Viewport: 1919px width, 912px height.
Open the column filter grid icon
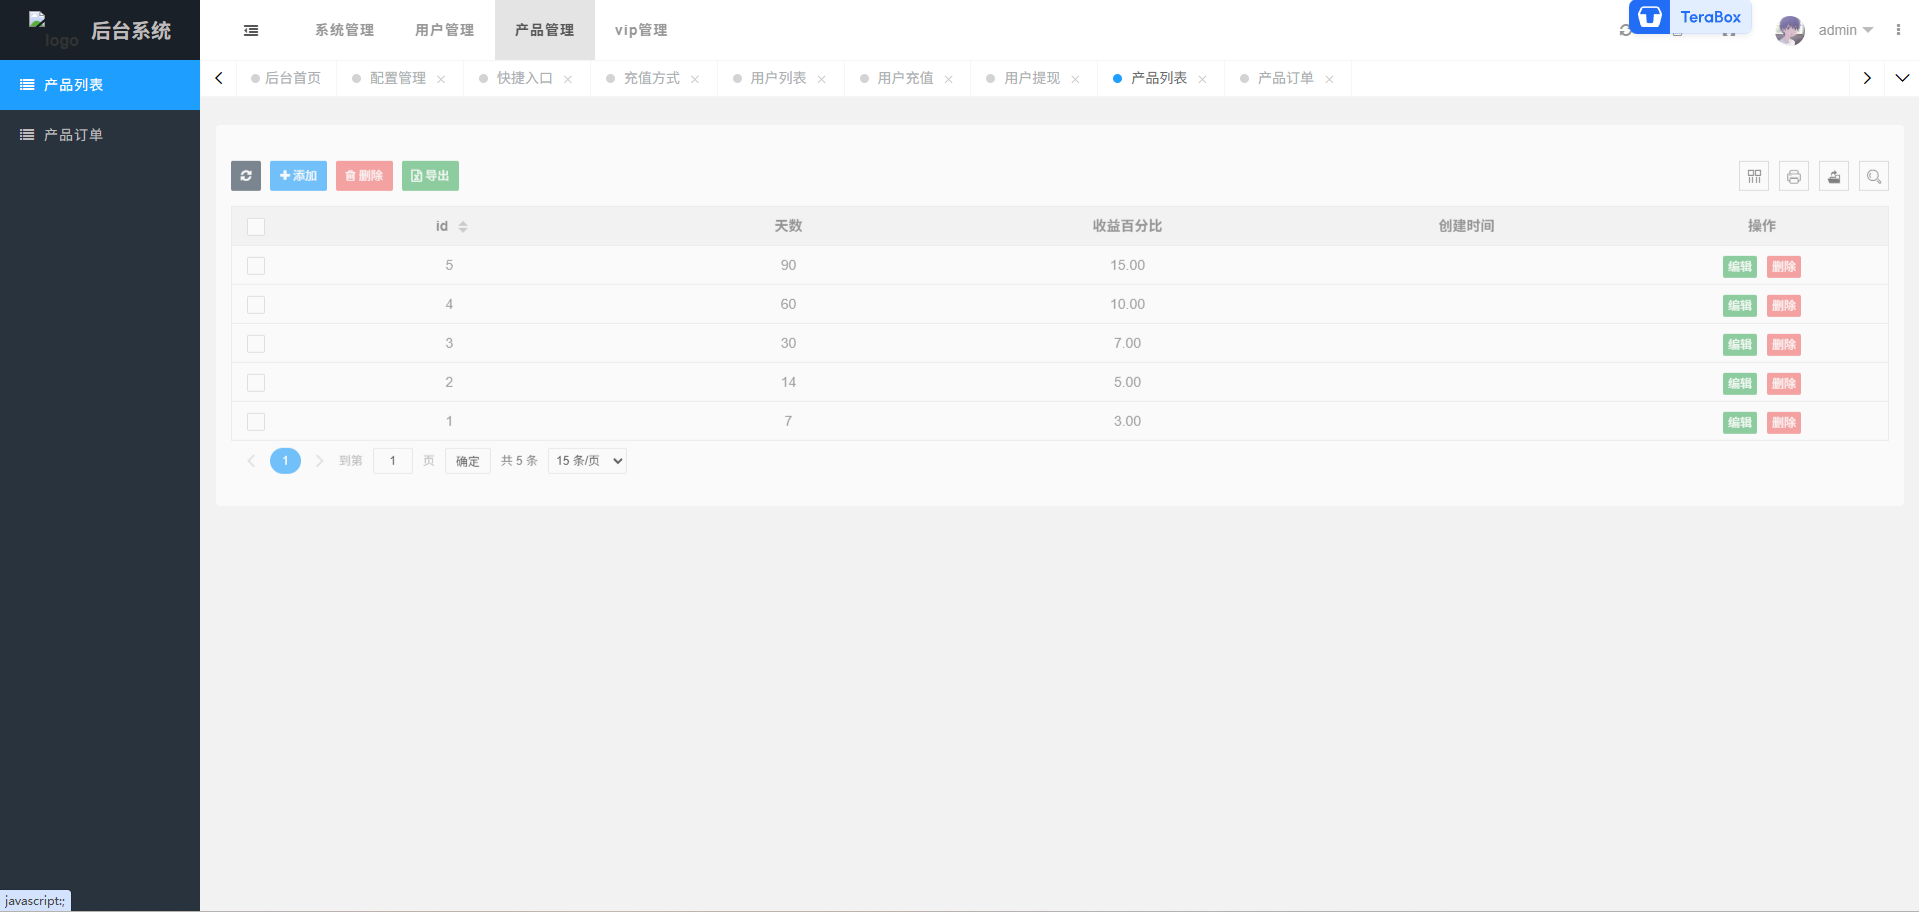(1754, 176)
